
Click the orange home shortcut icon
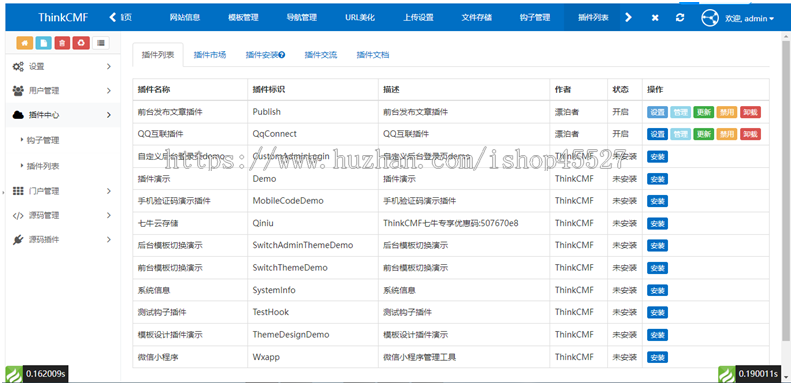tap(24, 43)
